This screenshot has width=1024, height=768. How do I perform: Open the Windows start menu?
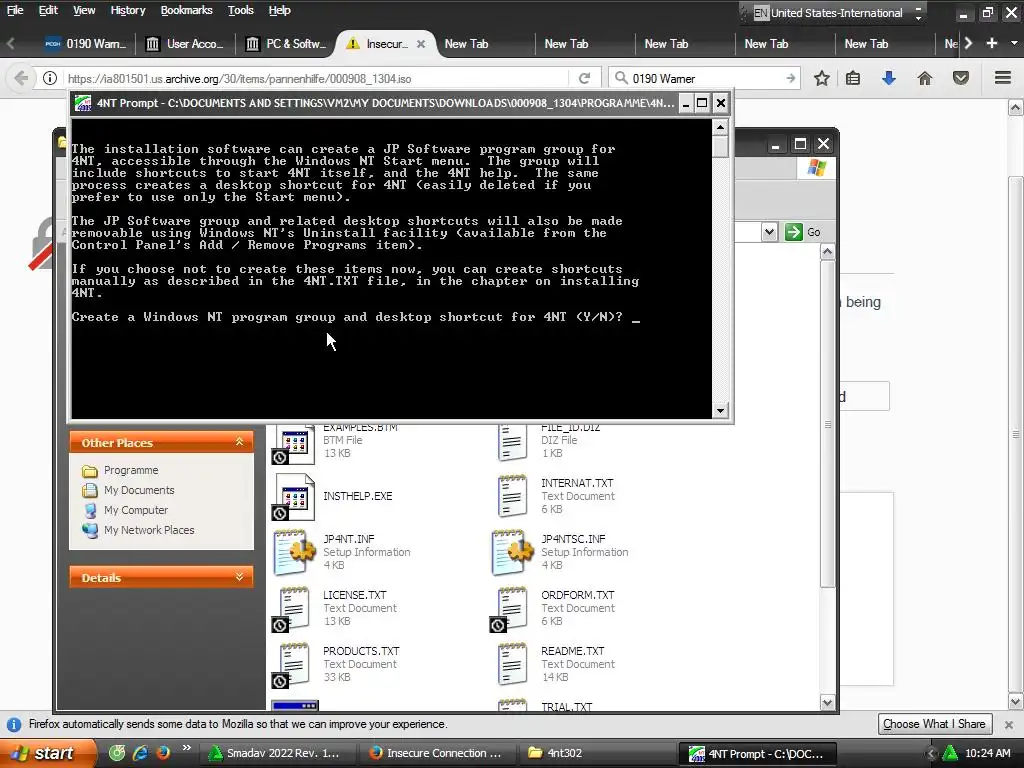pyautogui.click(x=48, y=753)
